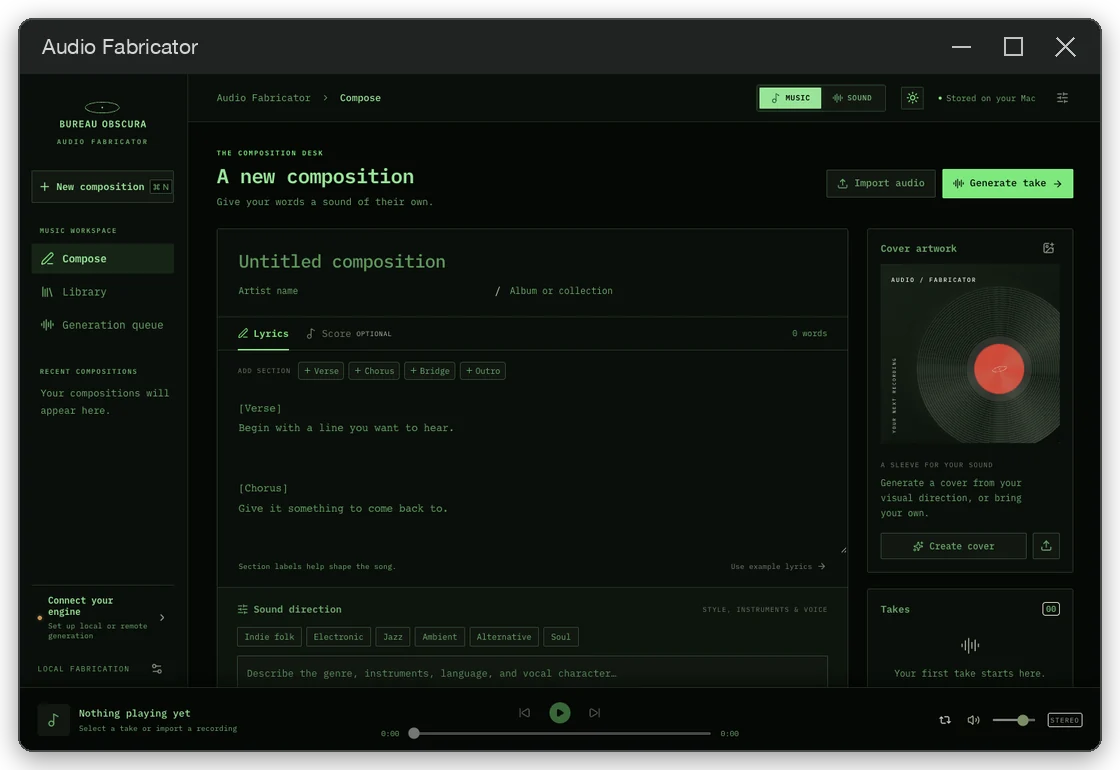Image resolution: width=1120 pixels, height=770 pixels.
Task: Open Library in the sidebar
Action: (x=102, y=291)
